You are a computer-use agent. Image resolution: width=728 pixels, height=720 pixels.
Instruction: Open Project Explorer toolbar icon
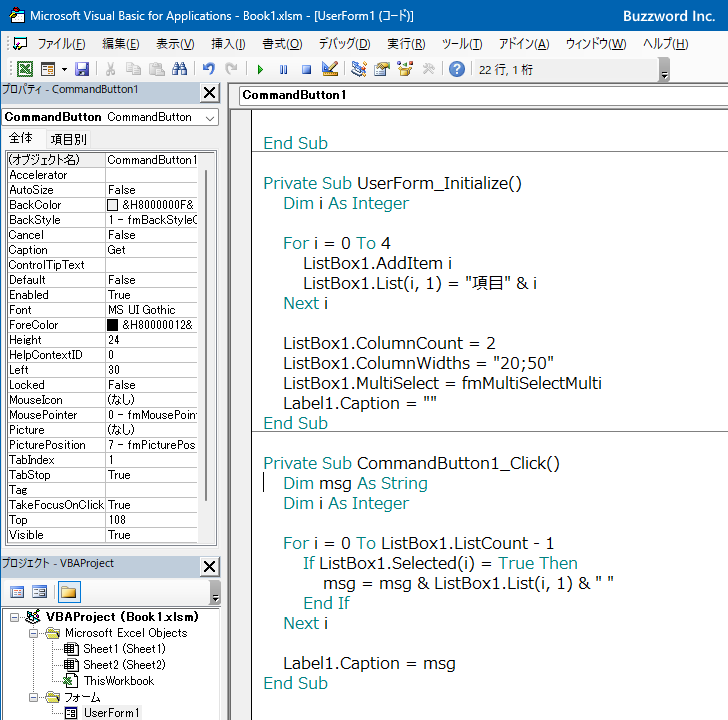tap(358, 70)
